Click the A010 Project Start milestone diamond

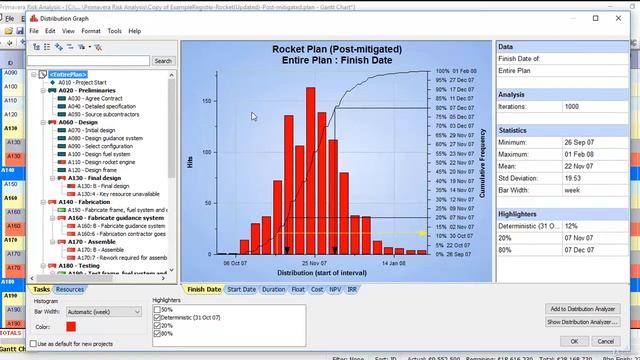[52, 82]
